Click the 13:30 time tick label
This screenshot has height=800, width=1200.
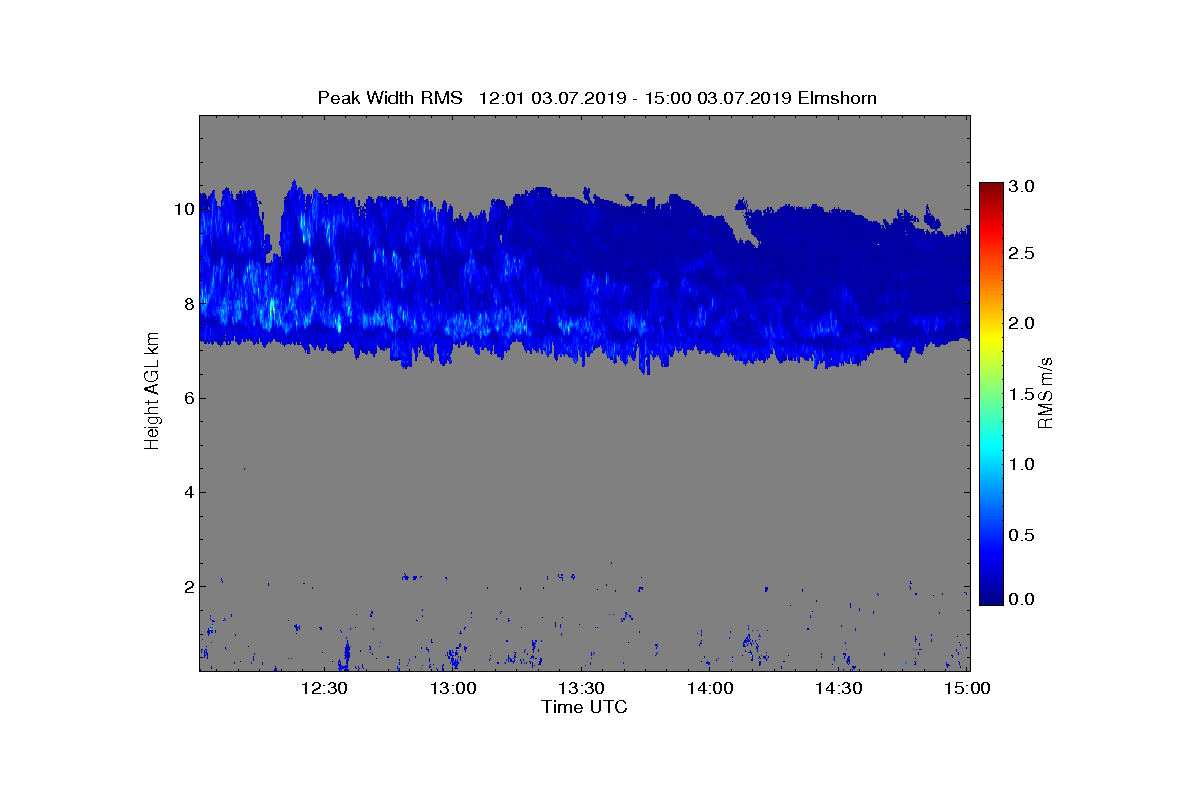[x=581, y=688]
